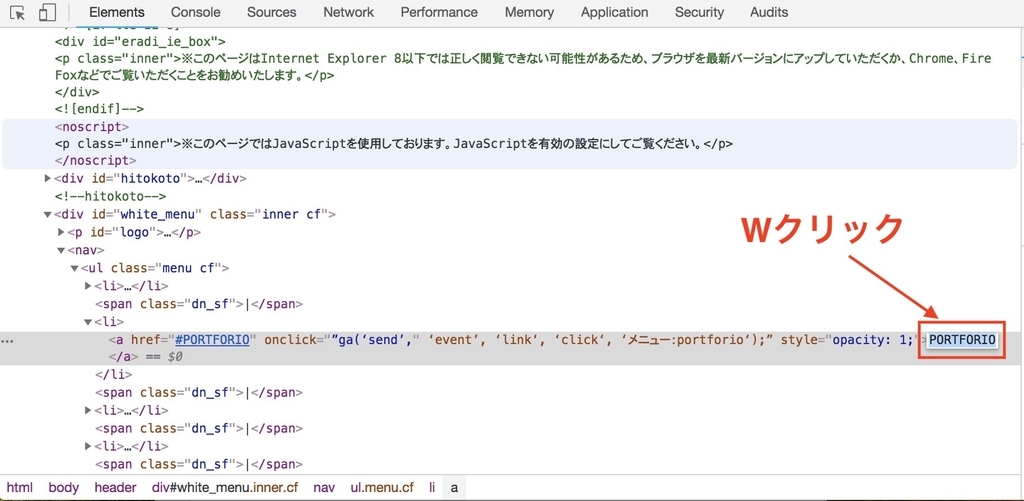Open the Console tab
This screenshot has width=1024, height=501.
pos(195,12)
